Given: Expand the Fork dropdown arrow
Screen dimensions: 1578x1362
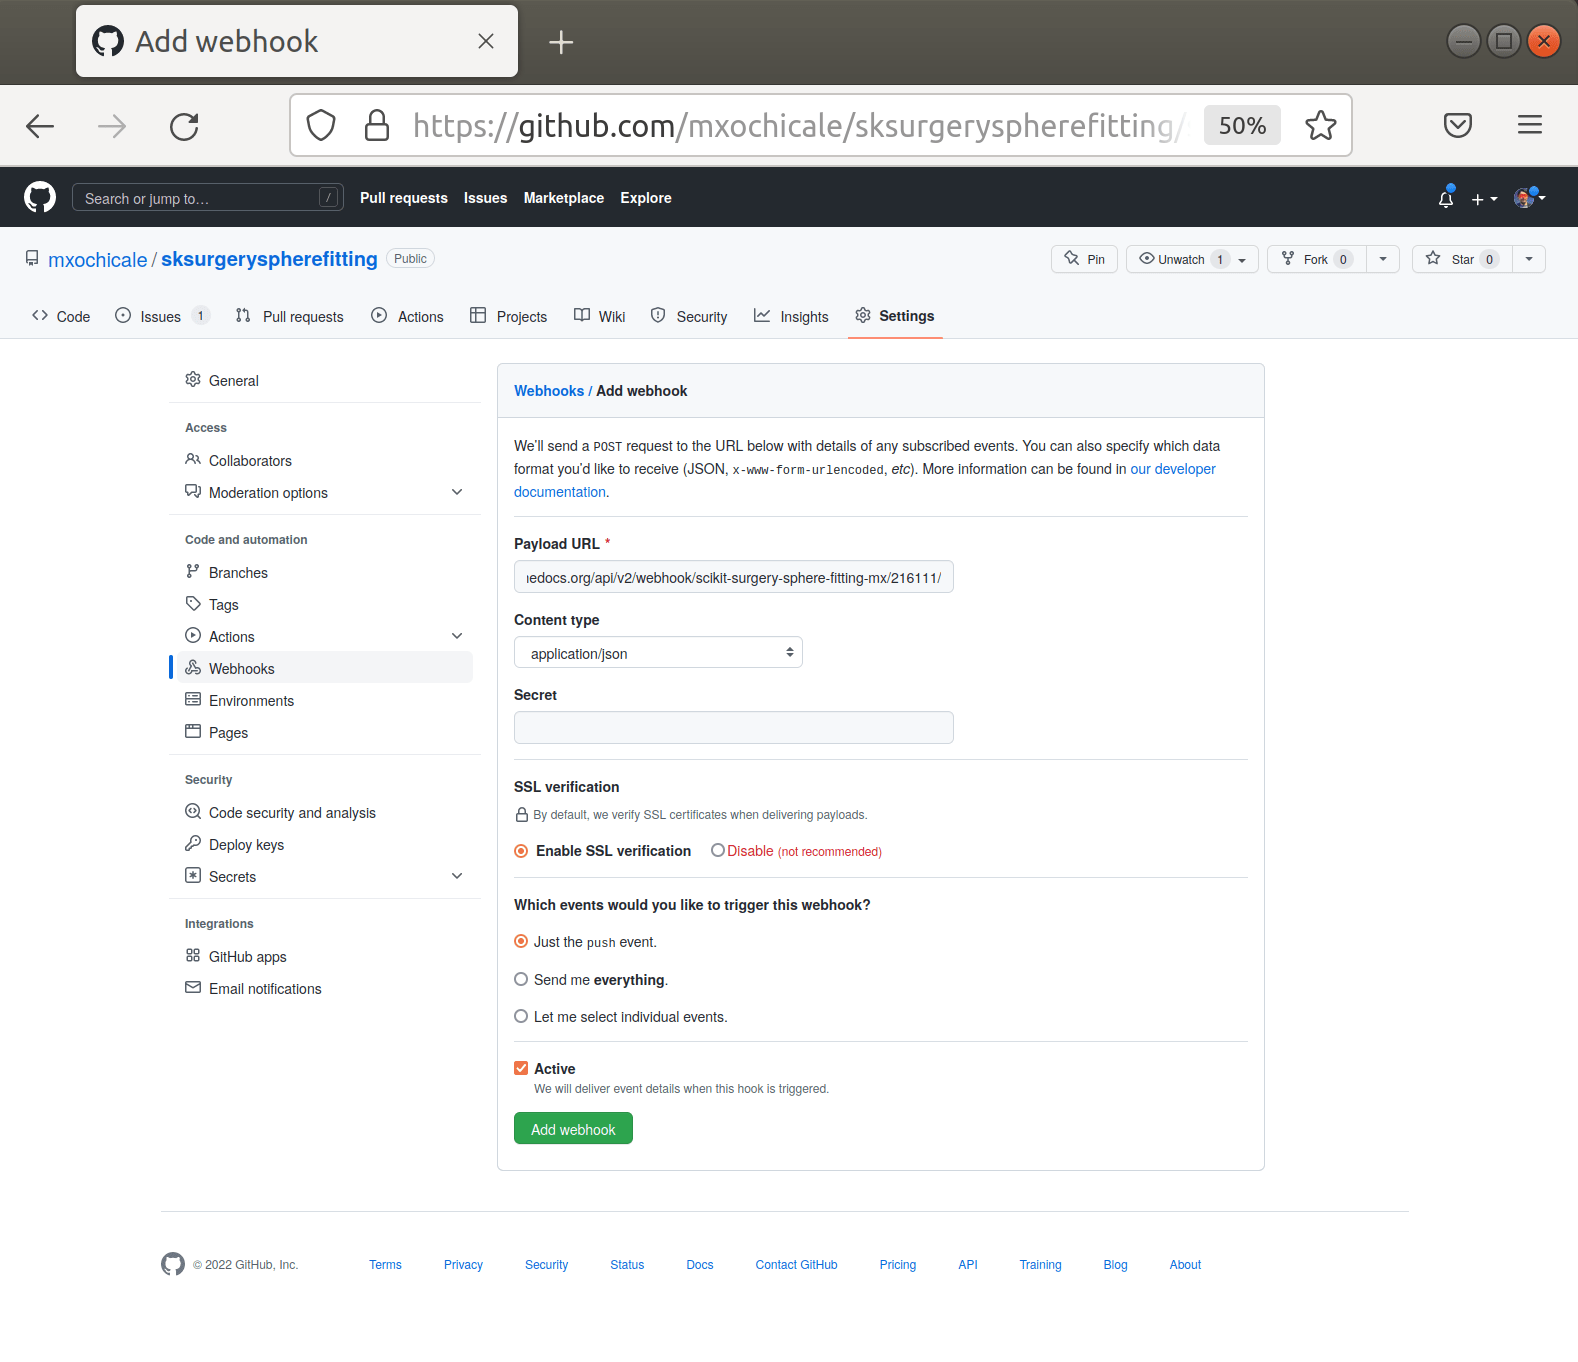Looking at the screenshot, I should [1383, 259].
